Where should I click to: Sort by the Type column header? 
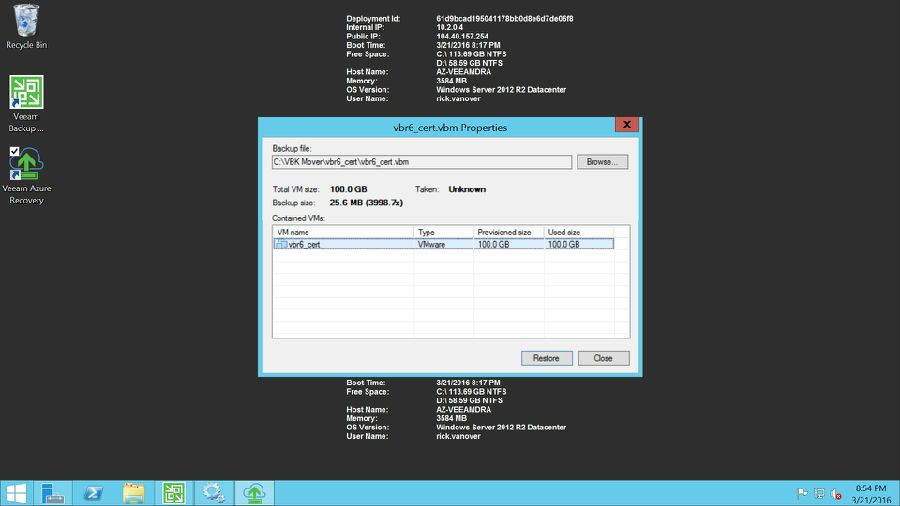(443, 232)
